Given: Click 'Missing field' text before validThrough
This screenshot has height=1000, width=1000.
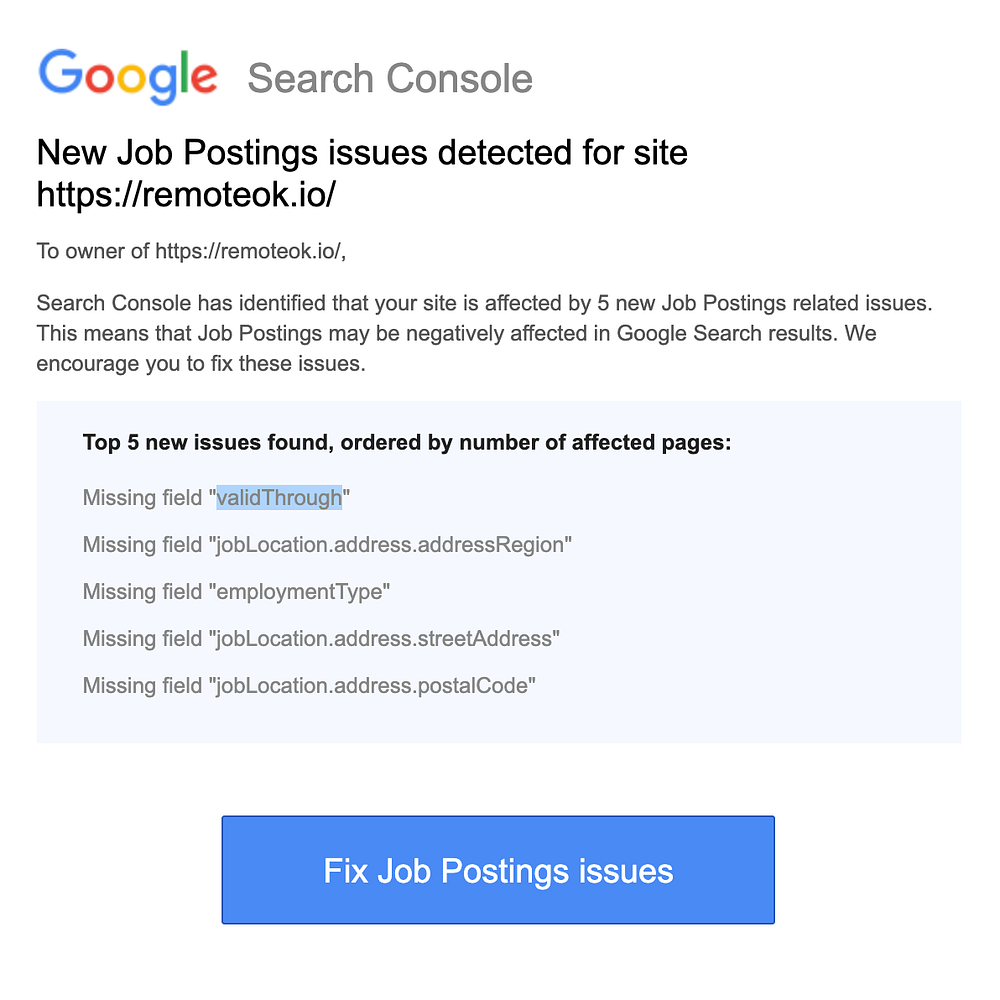Looking at the screenshot, I should click(142, 498).
